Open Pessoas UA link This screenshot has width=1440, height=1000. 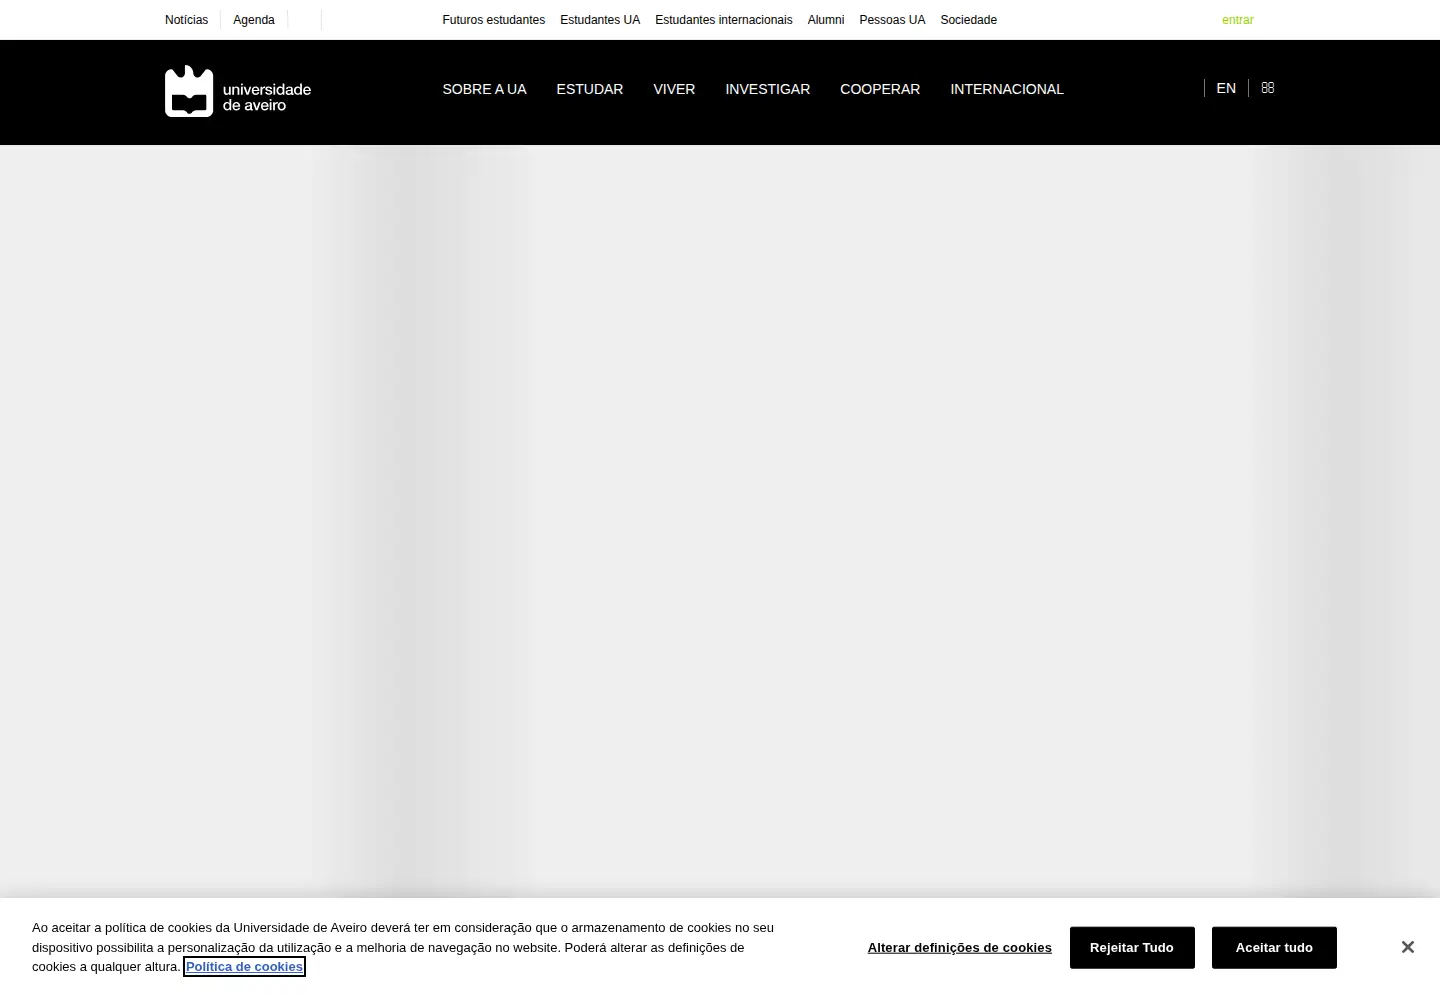tap(892, 20)
